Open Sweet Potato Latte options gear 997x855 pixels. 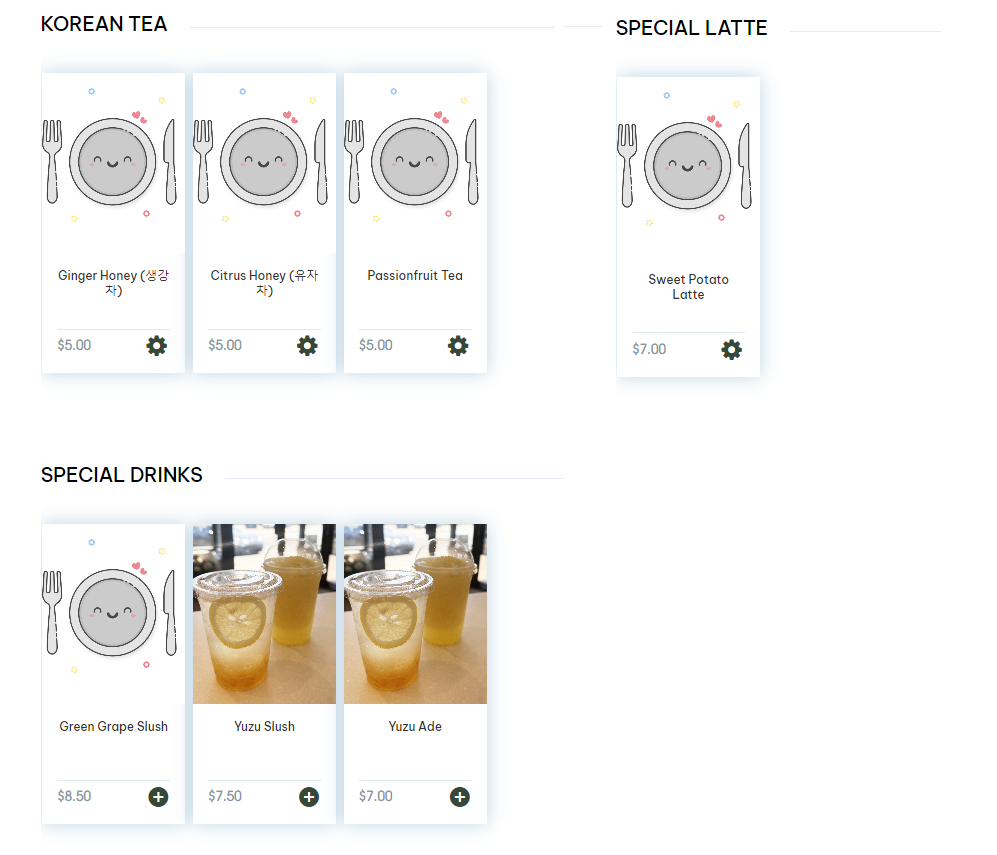pos(732,350)
